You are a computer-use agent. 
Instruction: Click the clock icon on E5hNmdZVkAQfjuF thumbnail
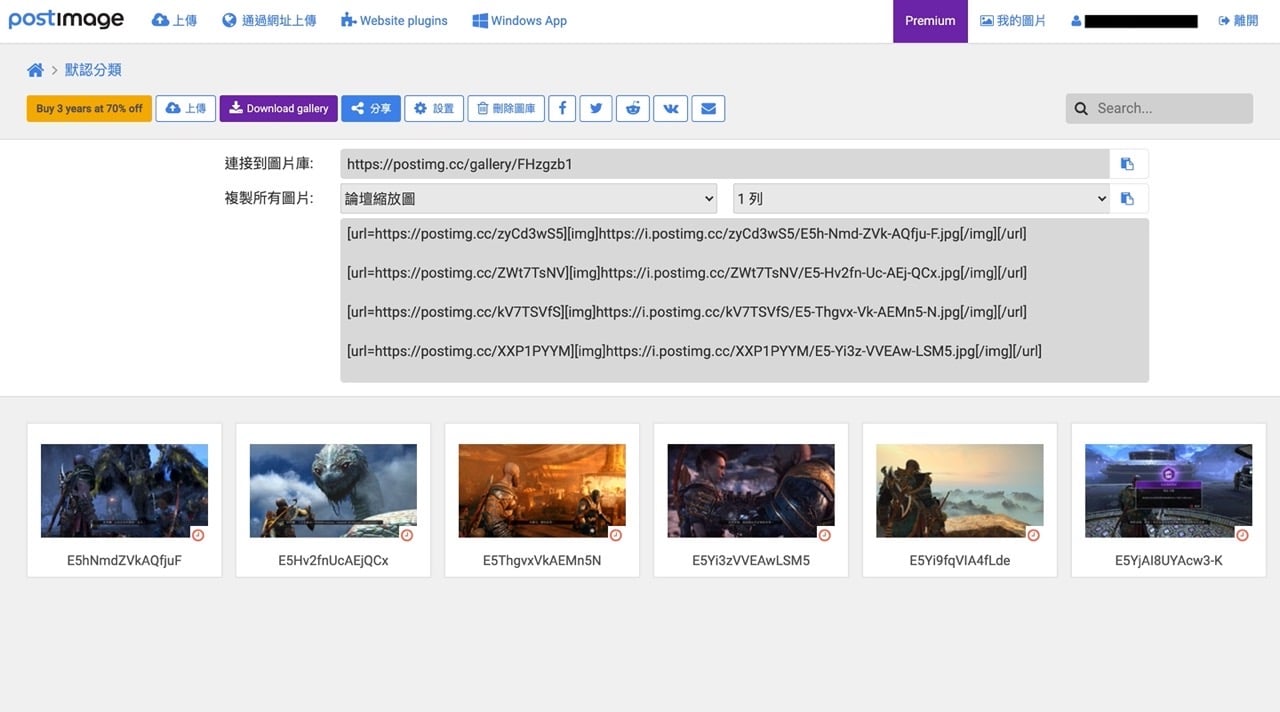pyautogui.click(x=198, y=535)
